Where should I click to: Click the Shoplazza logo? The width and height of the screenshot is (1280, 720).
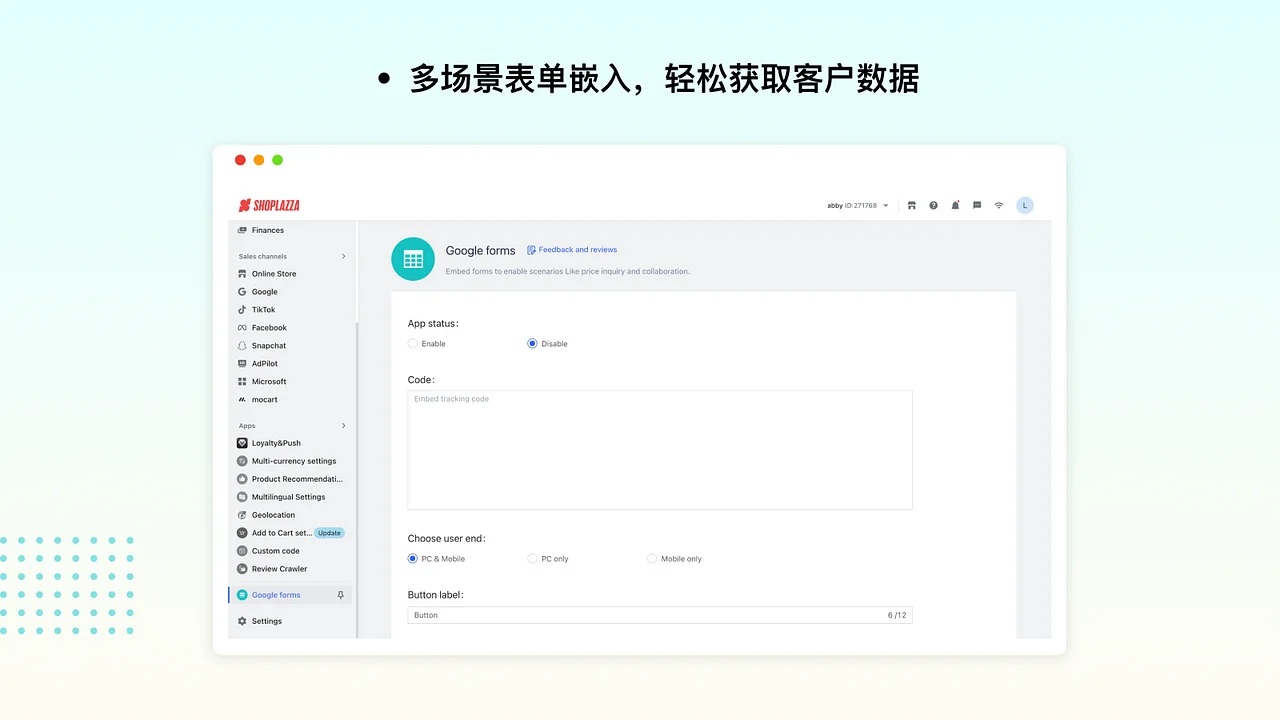point(269,205)
